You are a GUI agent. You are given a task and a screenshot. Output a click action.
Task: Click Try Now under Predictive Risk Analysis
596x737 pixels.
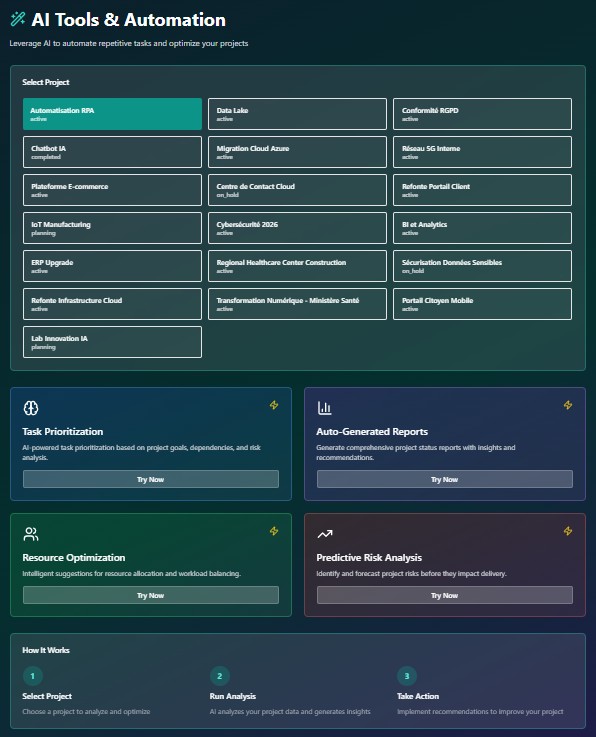(445, 596)
